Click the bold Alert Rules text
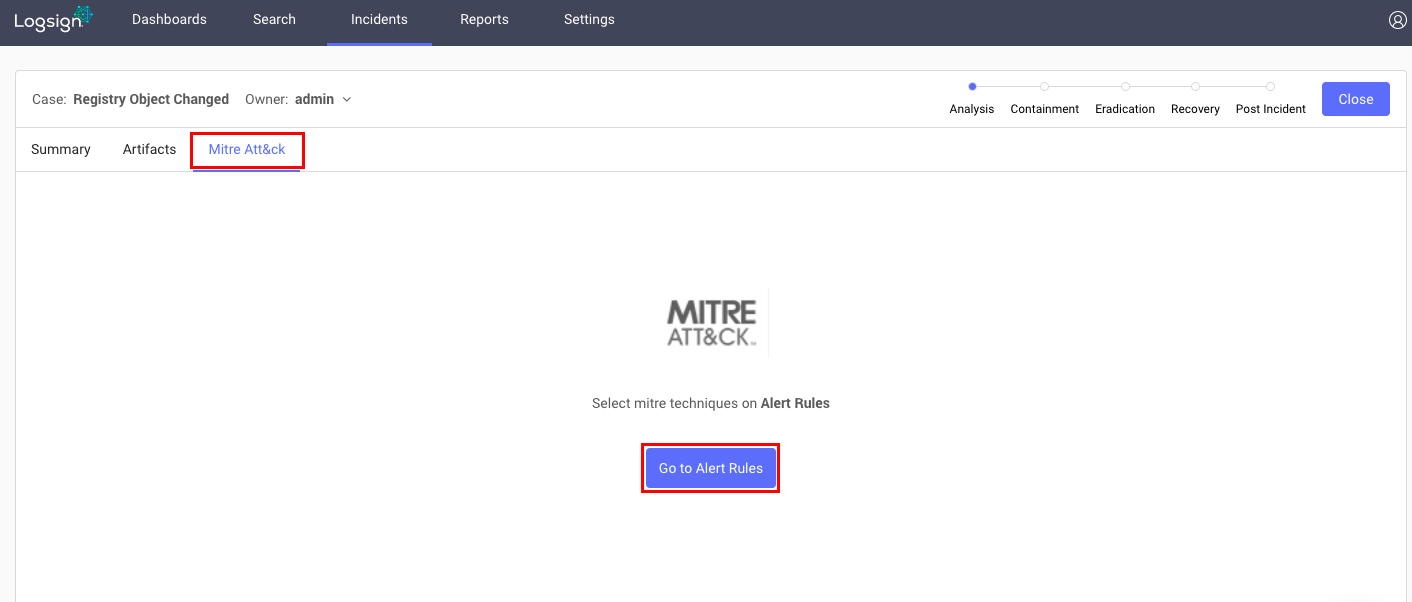The width and height of the screenshot is (1412, 602). (795, 404)
